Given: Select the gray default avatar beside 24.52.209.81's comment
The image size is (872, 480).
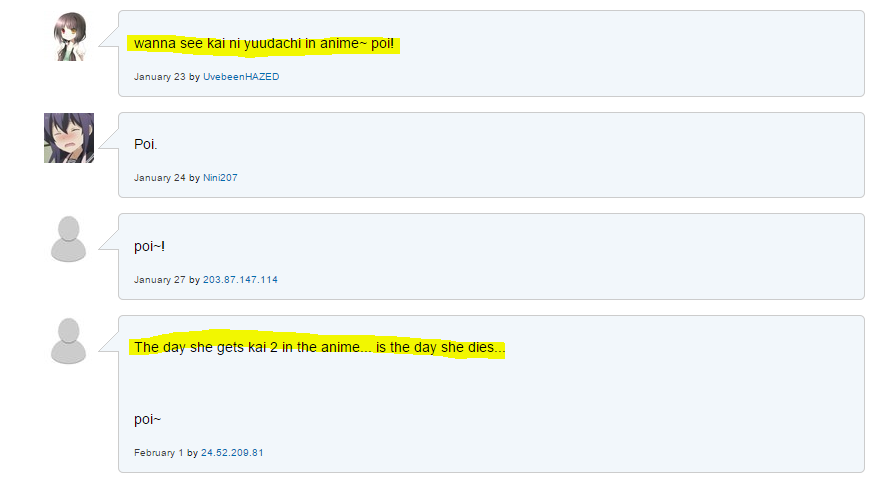Looking at the screenshot, I should point(68,341).
